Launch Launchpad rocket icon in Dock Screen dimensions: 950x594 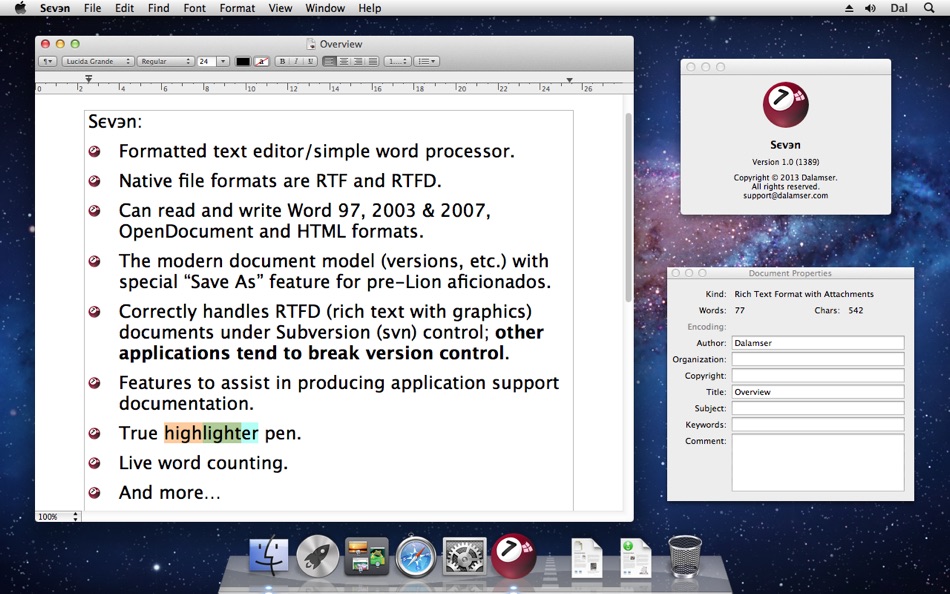317,555
